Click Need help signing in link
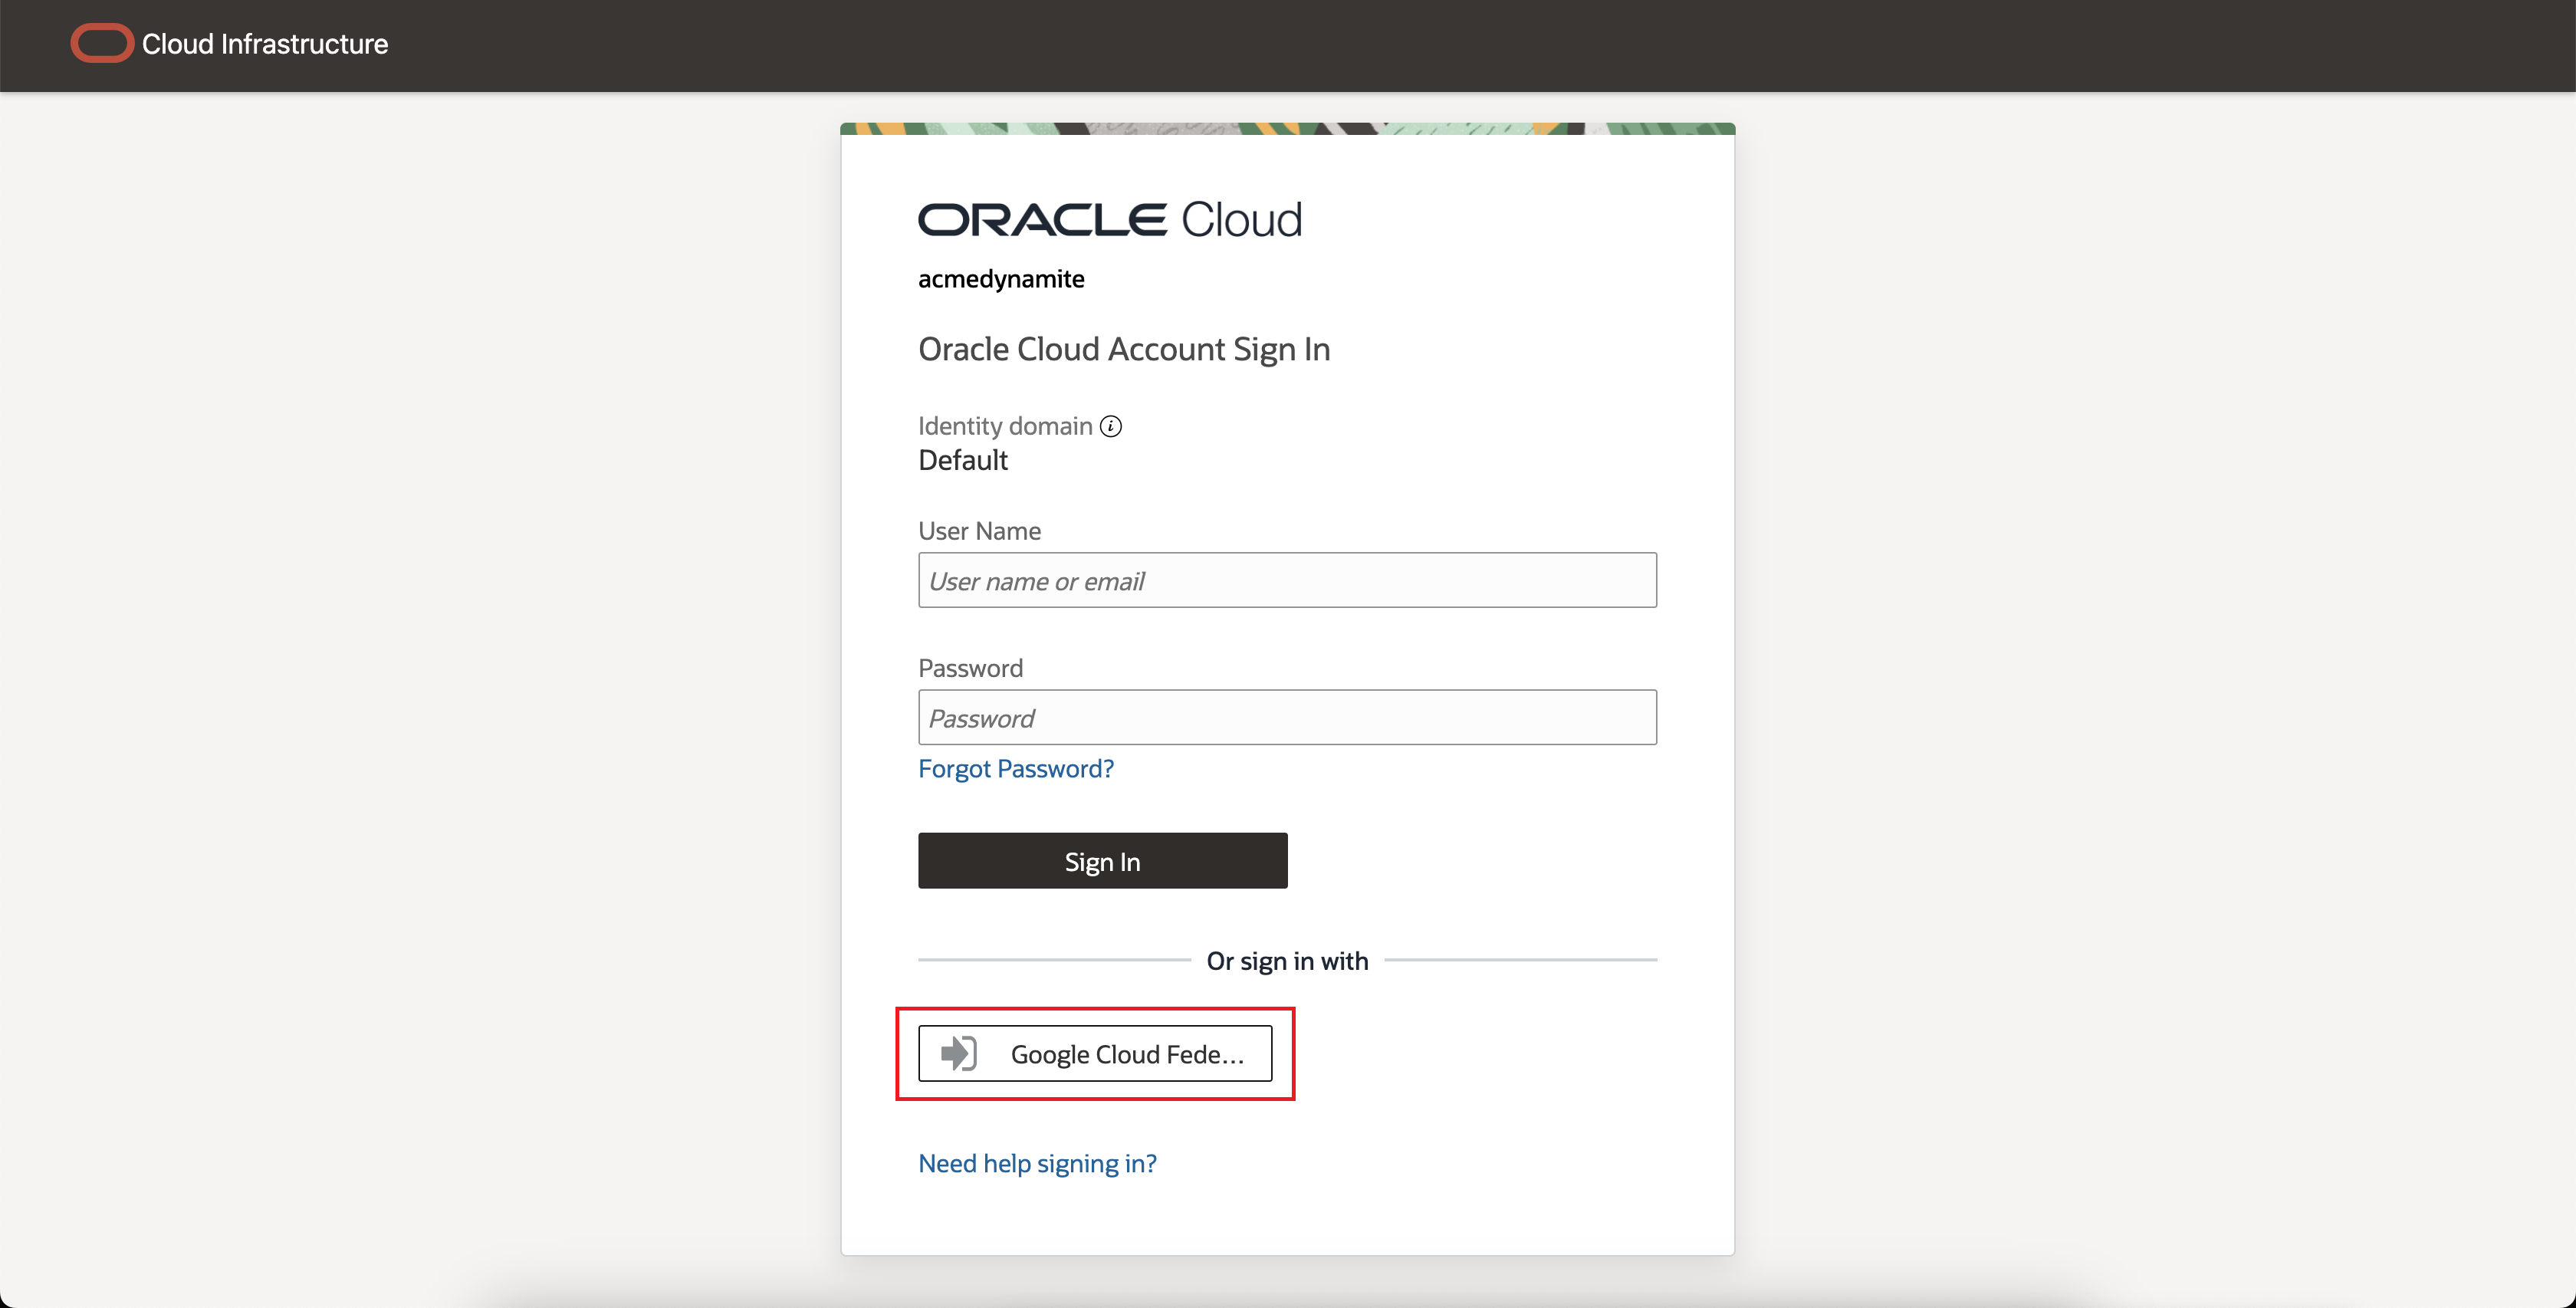 [x=1037, y=1163]
